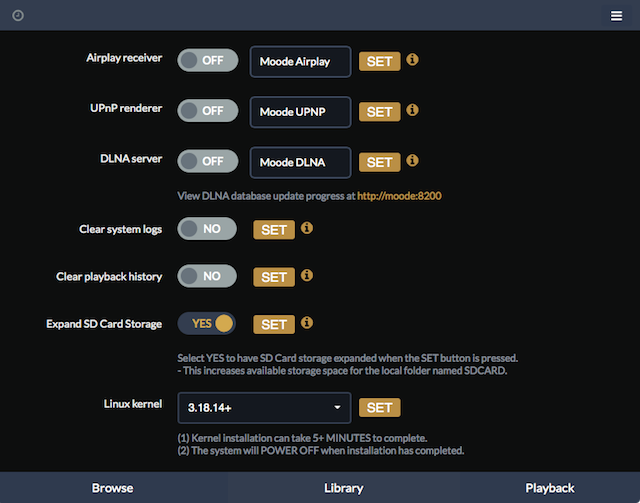Click SET for Linux kernel
Viewport: 640px width, 503px height.
tap(380, 407)
